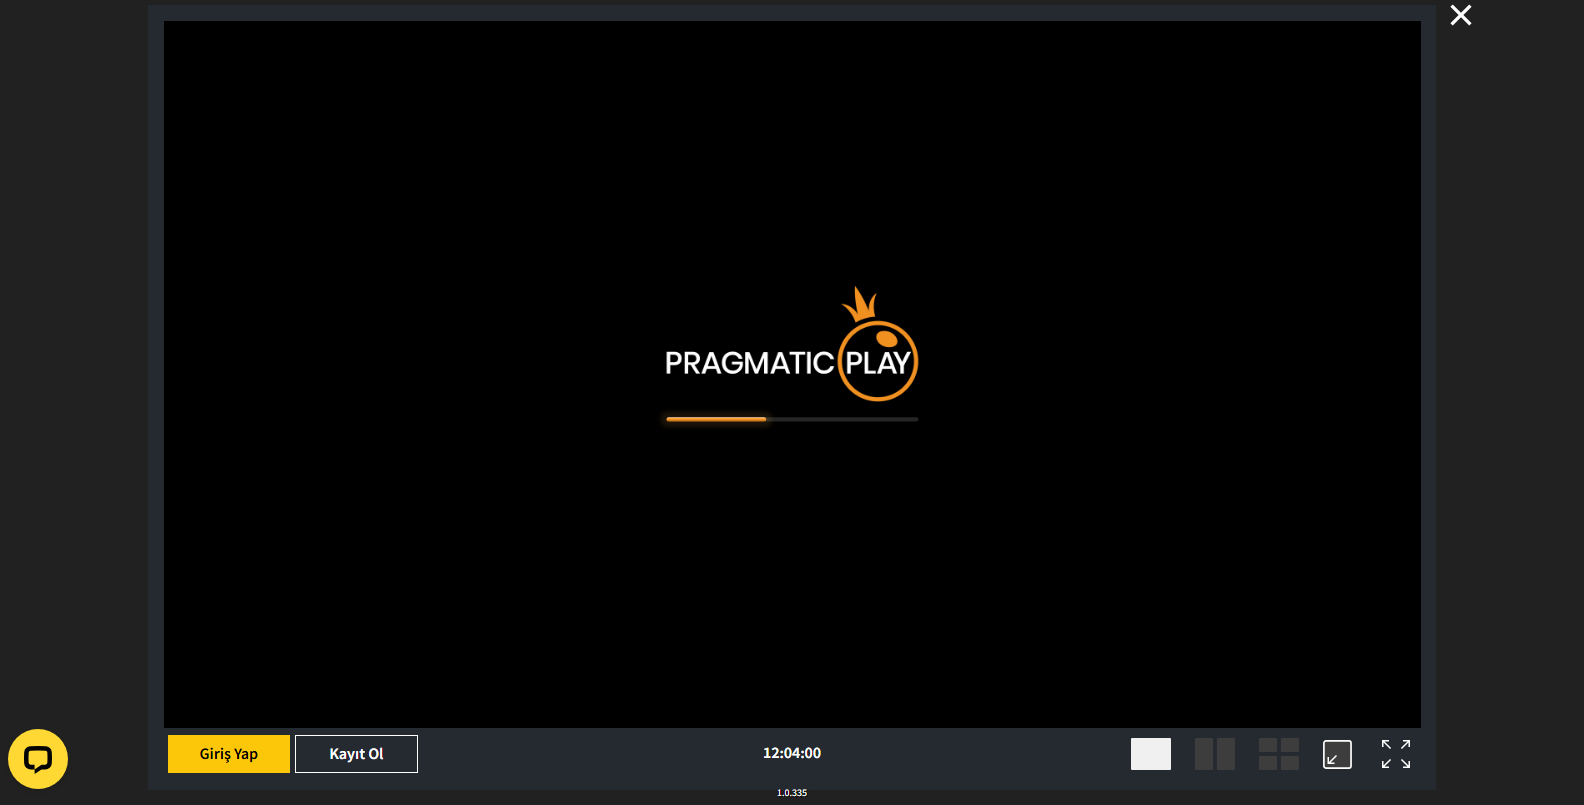Click the orange filled part of loading bar
This screenshot has height=805, width=1584.
coord(716,419)
